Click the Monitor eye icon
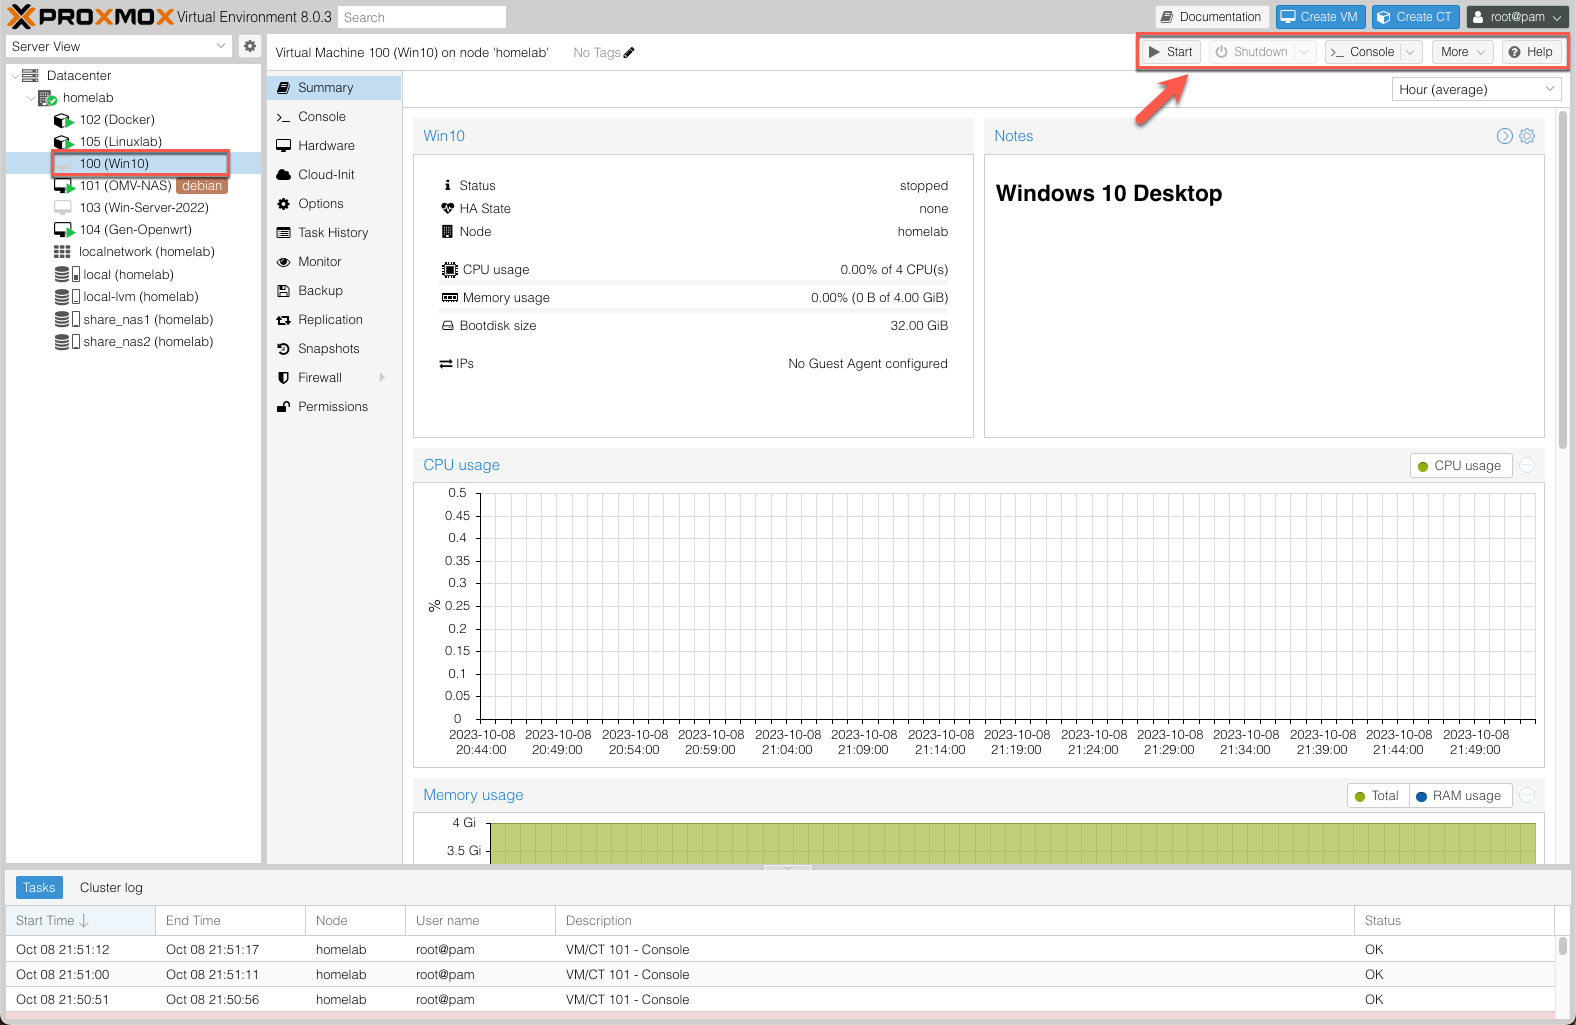Image resolution: width=1576 pixels, height=1025 pixels. (x=284, y=262)
